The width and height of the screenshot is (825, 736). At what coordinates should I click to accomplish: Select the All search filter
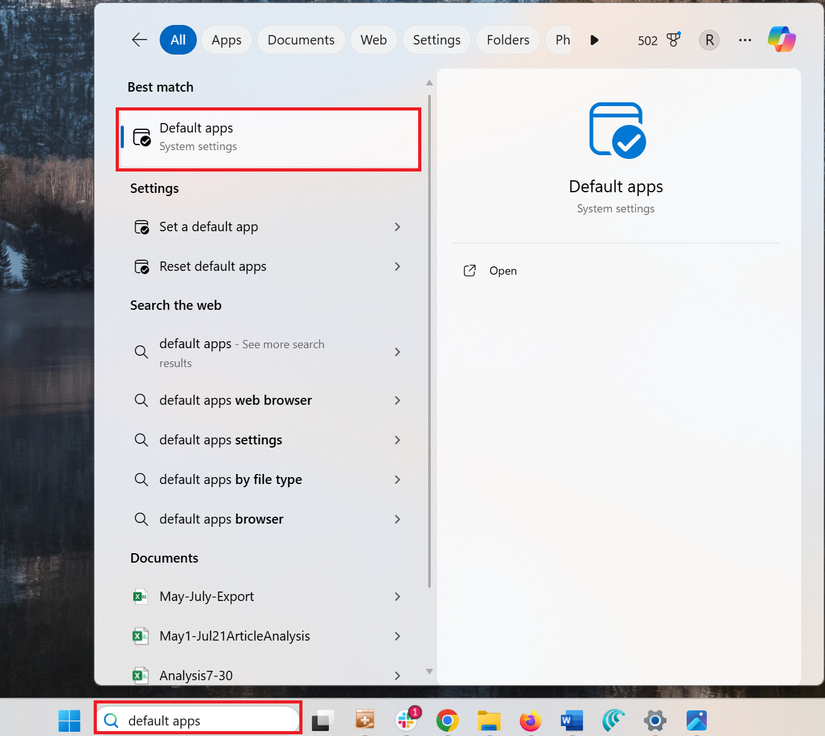[x=178, y=39]
